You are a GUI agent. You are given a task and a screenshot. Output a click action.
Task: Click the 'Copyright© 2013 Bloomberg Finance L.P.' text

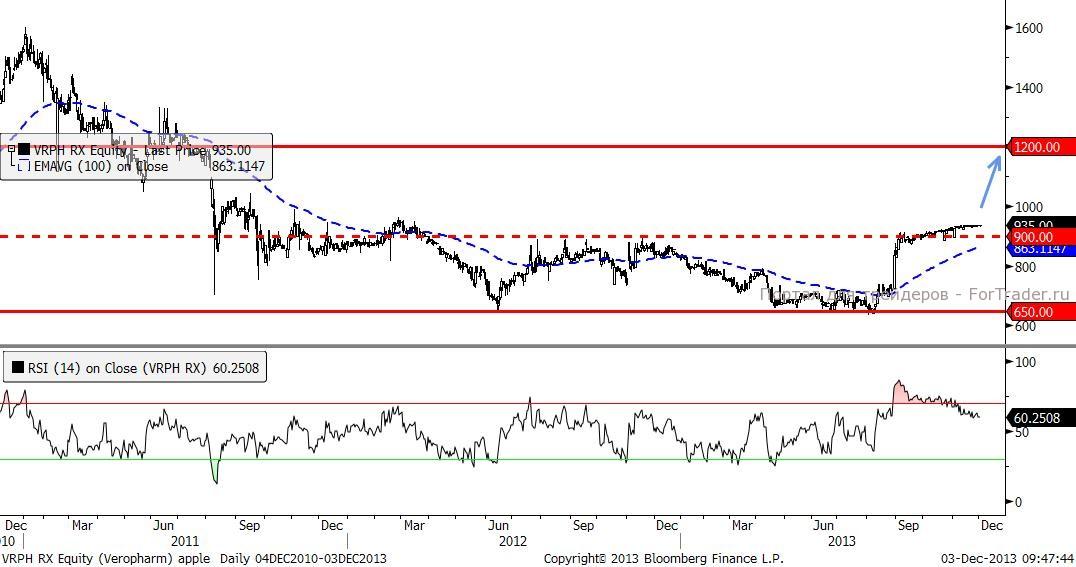664,559
